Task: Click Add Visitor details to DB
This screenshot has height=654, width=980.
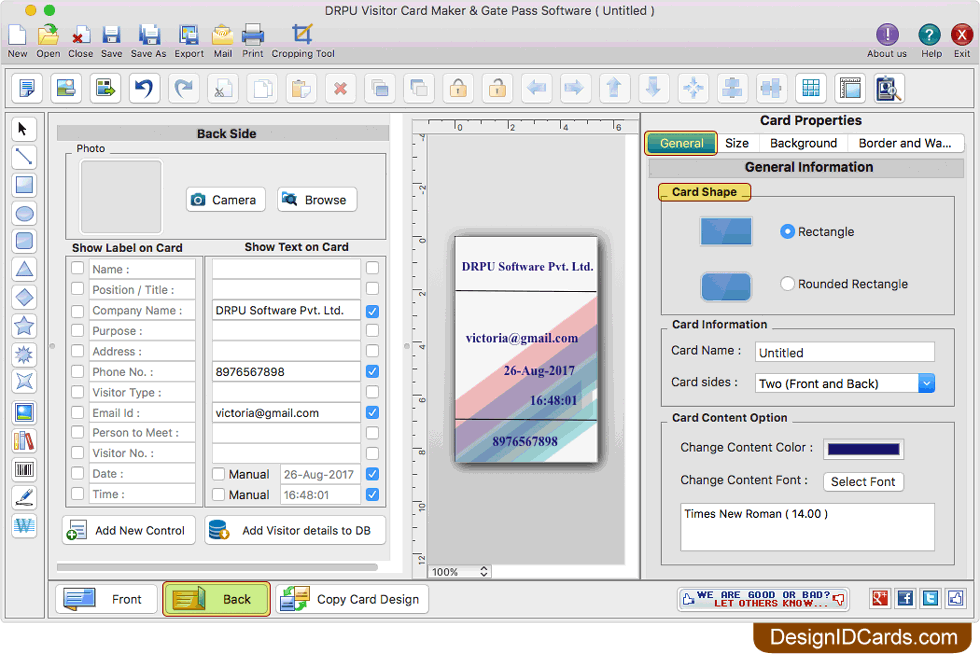Action: point(295,530)
